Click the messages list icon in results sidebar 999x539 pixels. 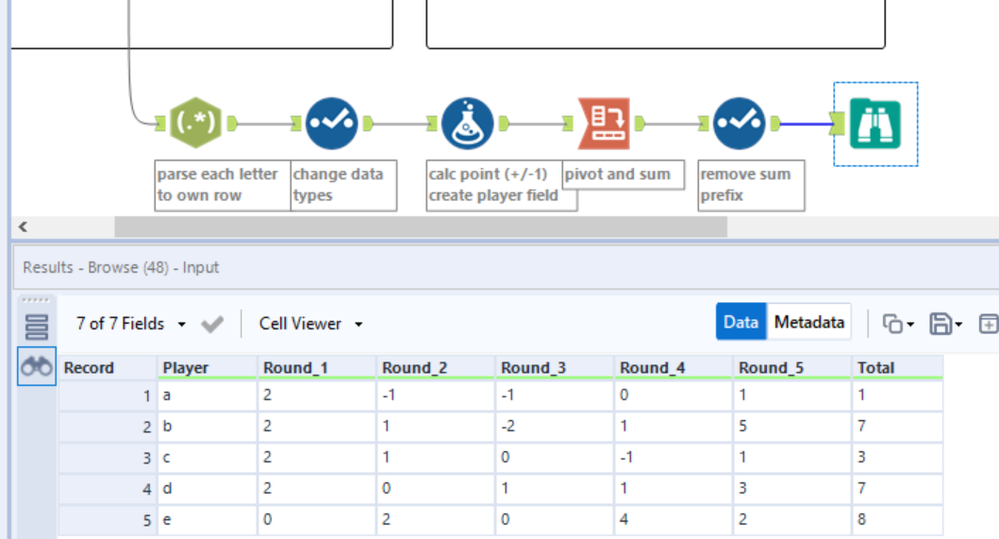(x=37, y=326)
